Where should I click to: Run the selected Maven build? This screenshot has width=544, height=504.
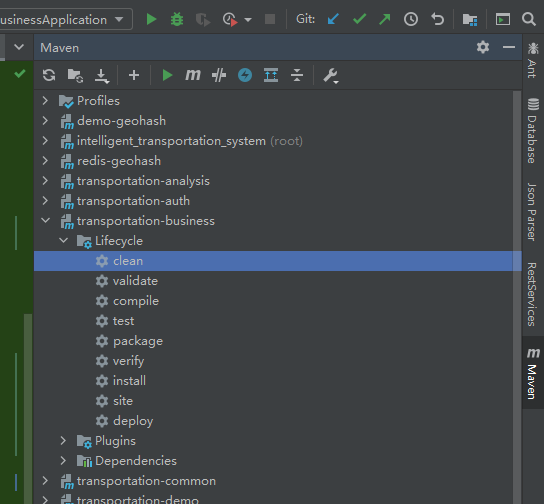(167, 75)
